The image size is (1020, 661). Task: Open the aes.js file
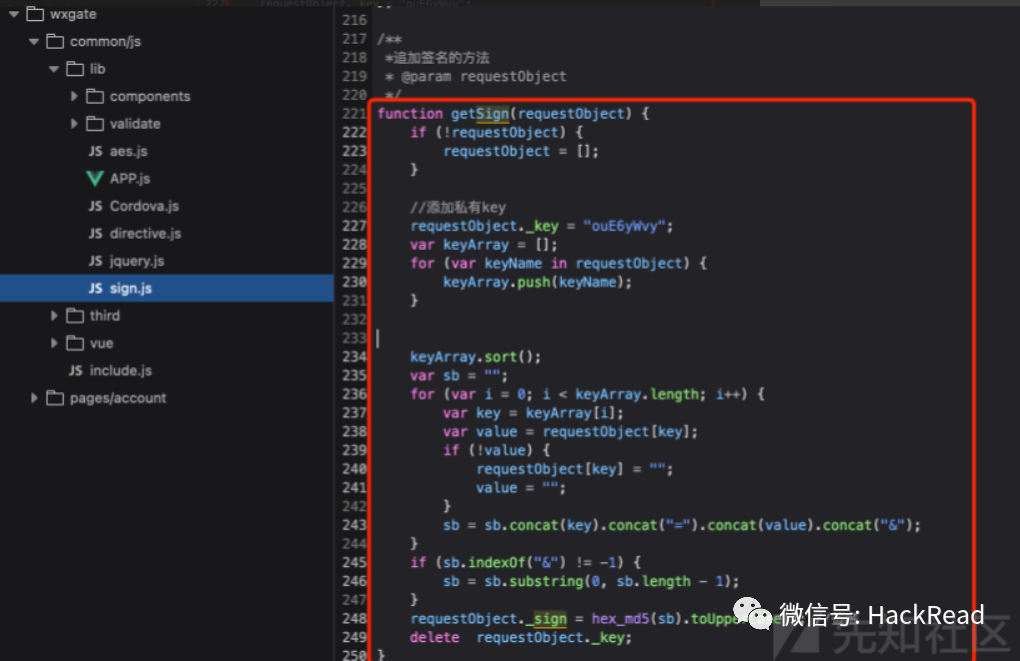[x=129, y=151]
